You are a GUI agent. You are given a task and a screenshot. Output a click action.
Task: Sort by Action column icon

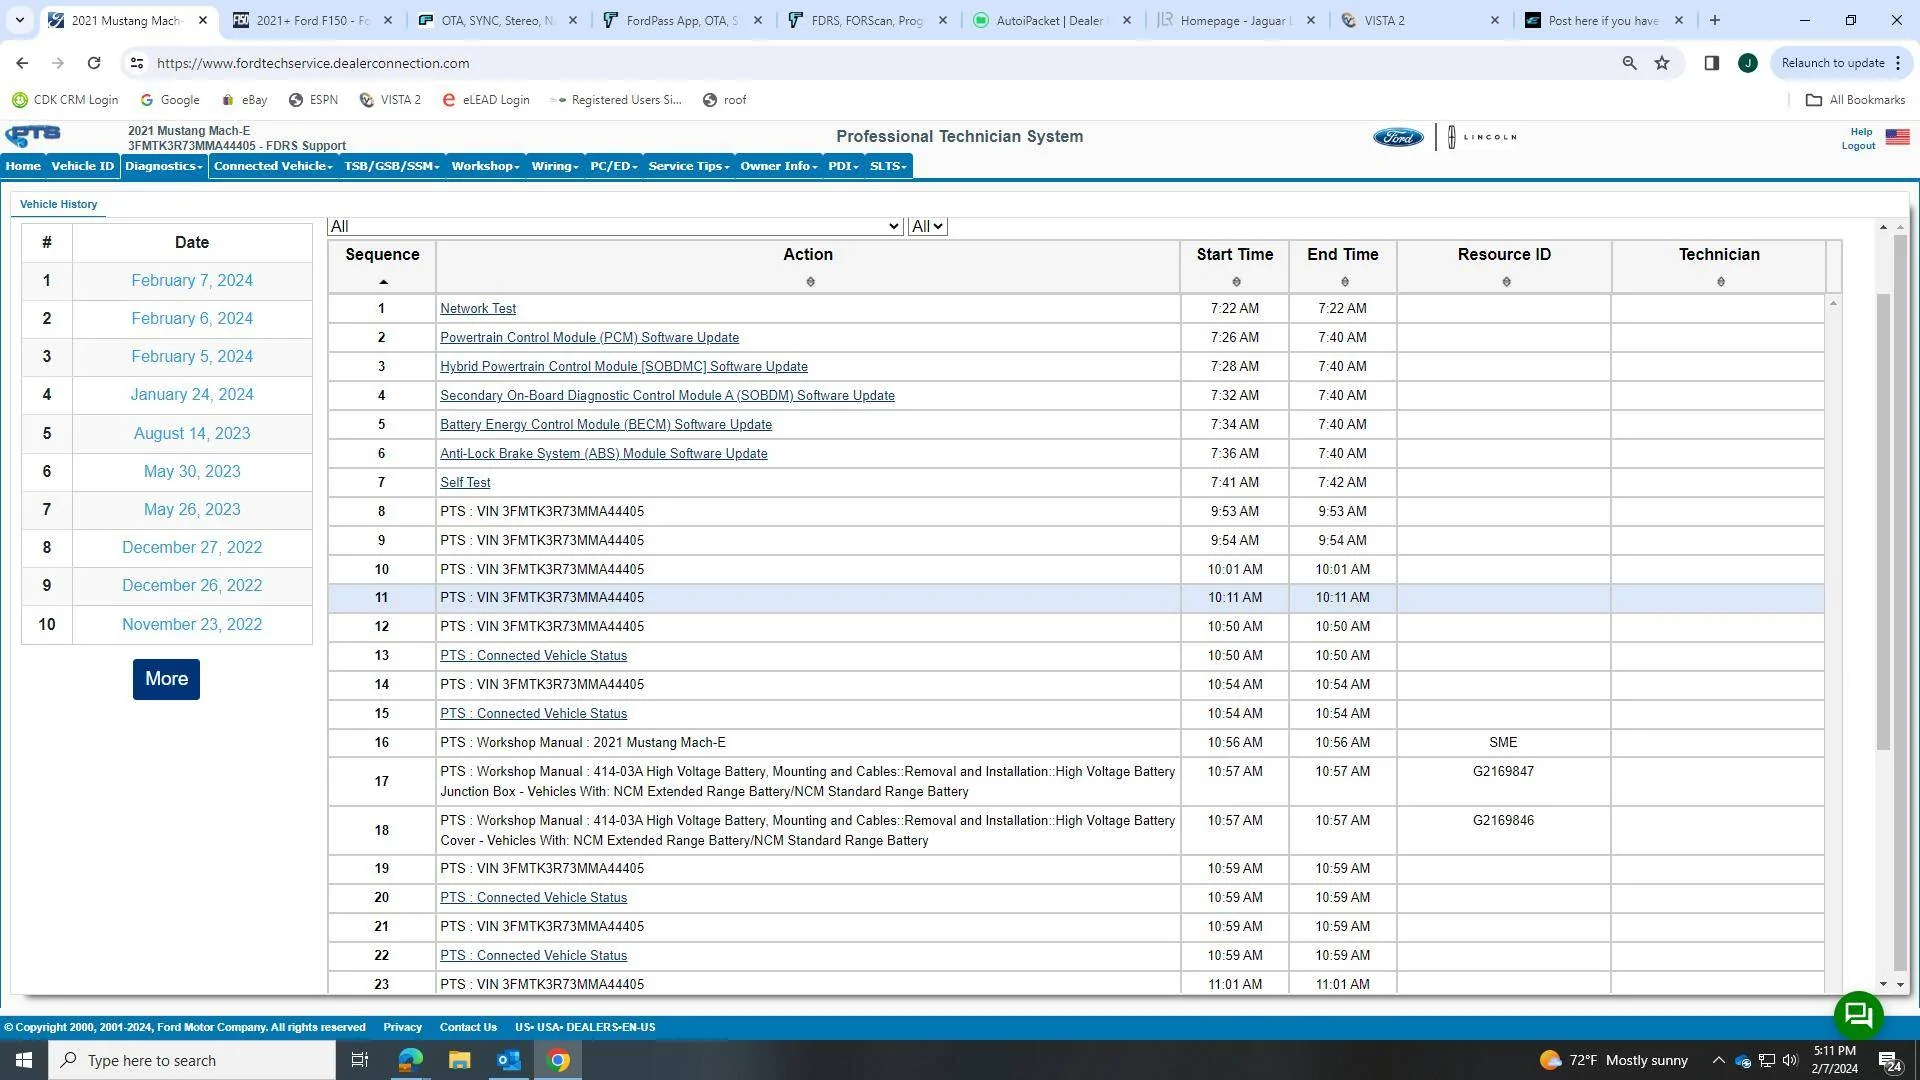pyautogui.click(x=810, y=282)
